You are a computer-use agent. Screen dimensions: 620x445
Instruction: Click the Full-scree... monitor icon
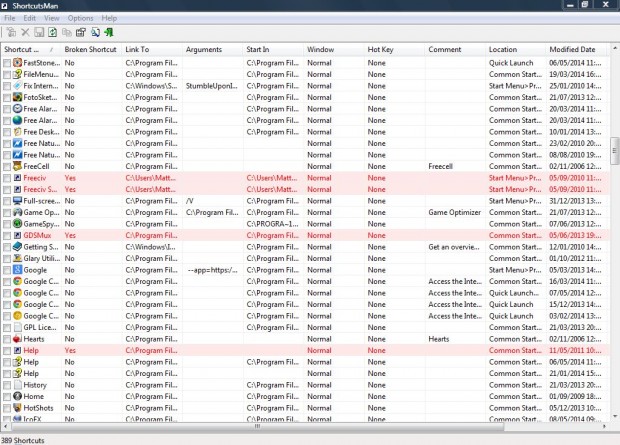click(x=17, y=201)
